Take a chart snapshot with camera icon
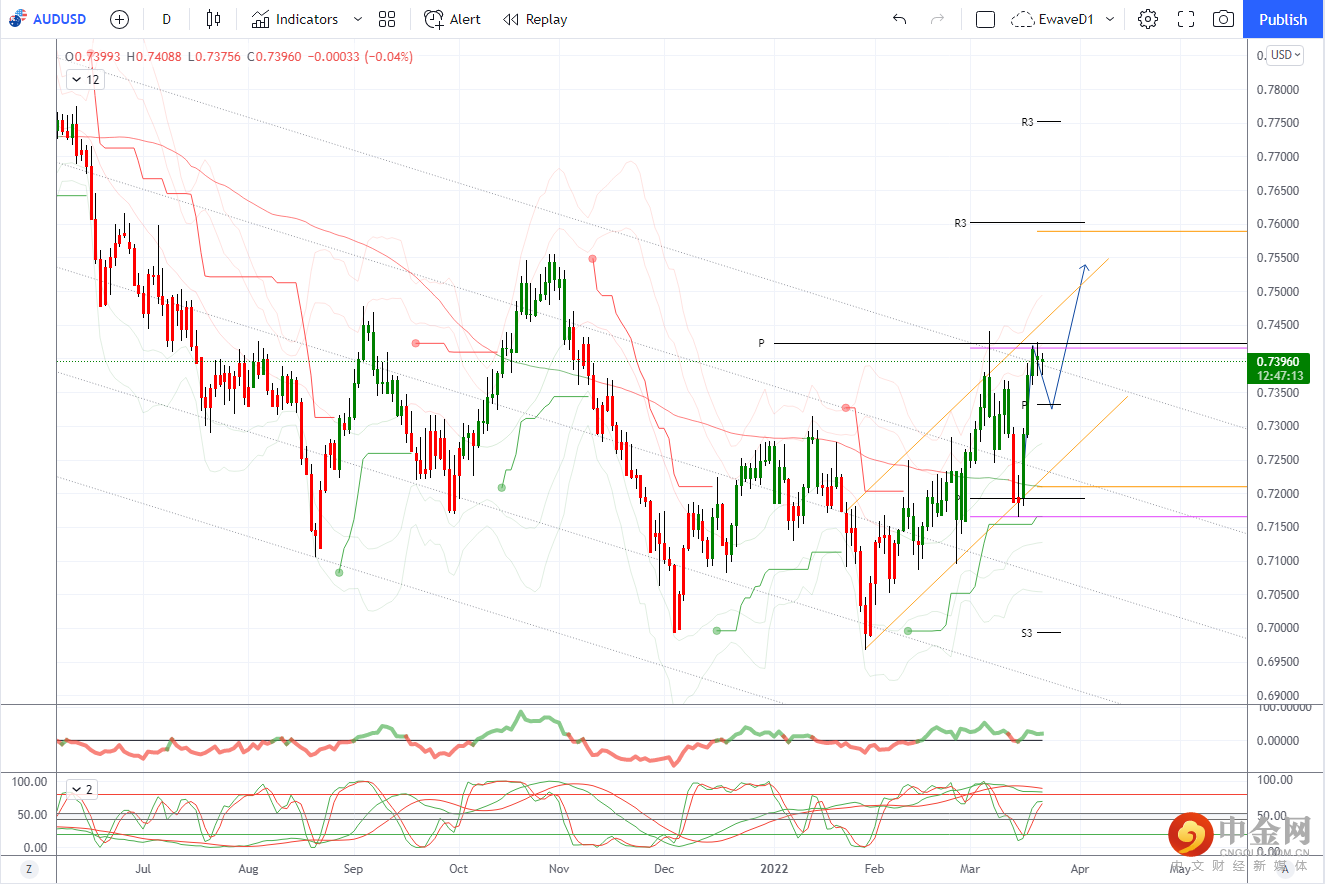 coord(1223,19)
